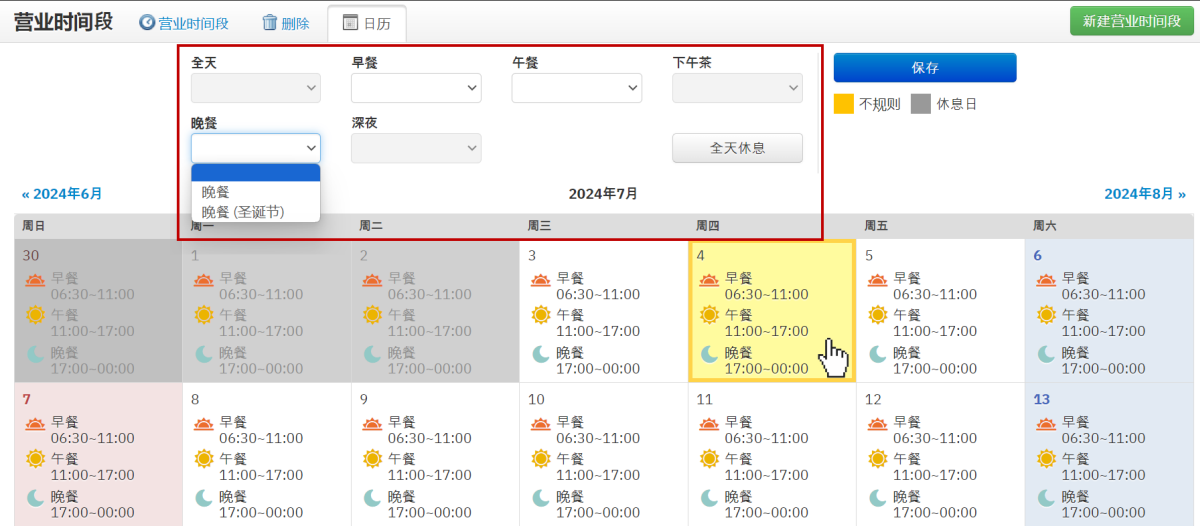Click 晚餐 label on day 30
1200x526 pixels.
(64, 353)
